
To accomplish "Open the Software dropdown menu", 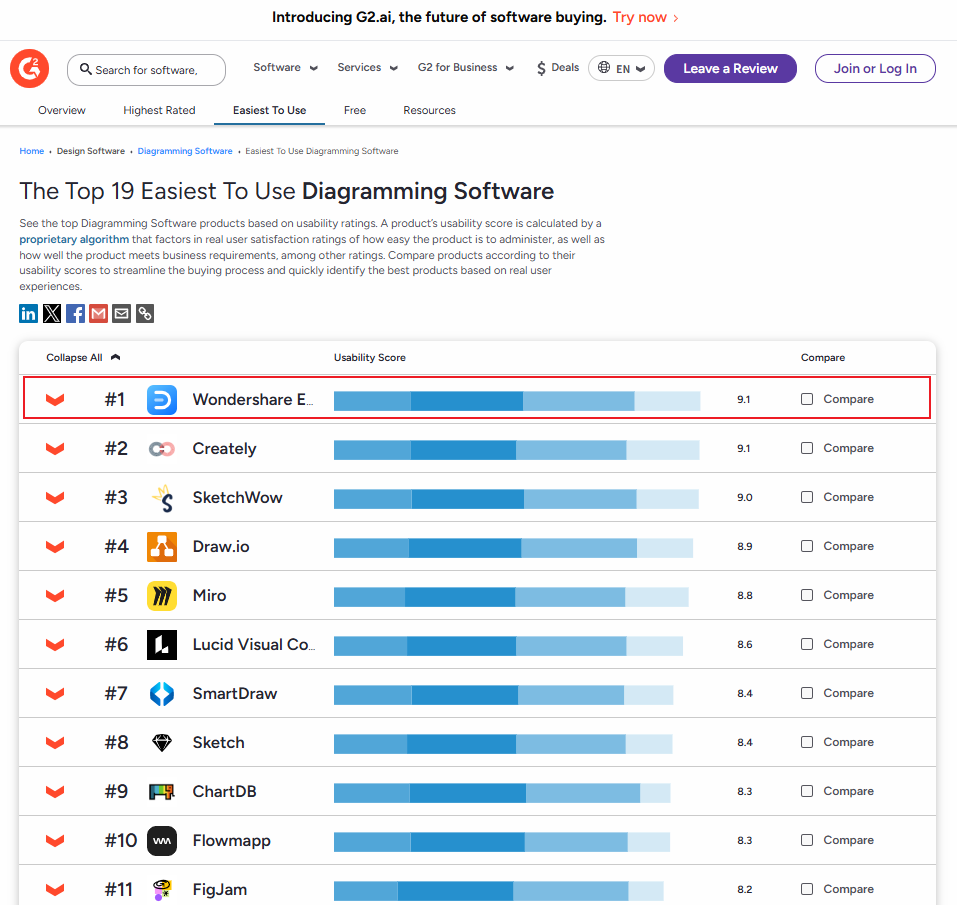I will pos(285,68).
